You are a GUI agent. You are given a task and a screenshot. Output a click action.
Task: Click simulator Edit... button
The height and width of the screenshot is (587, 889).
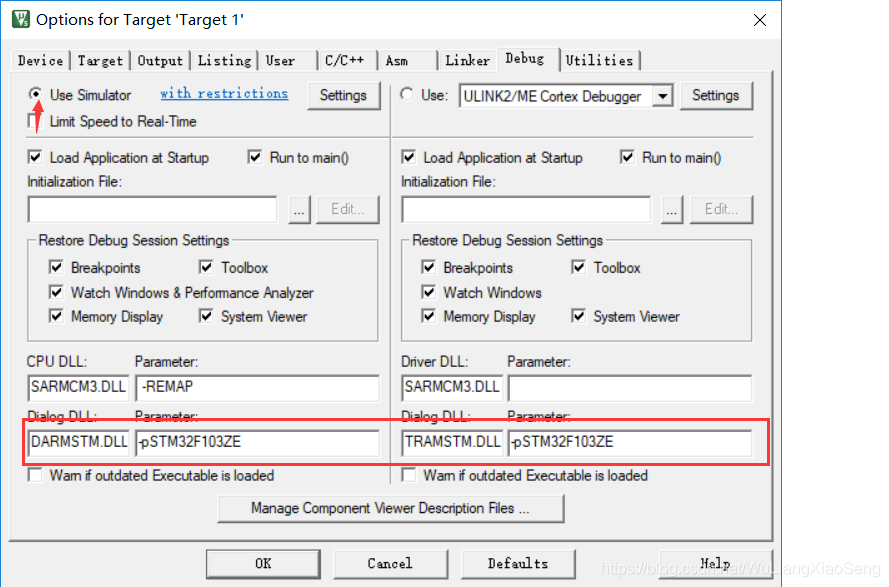pyautogui.click(x=348, y=209)
